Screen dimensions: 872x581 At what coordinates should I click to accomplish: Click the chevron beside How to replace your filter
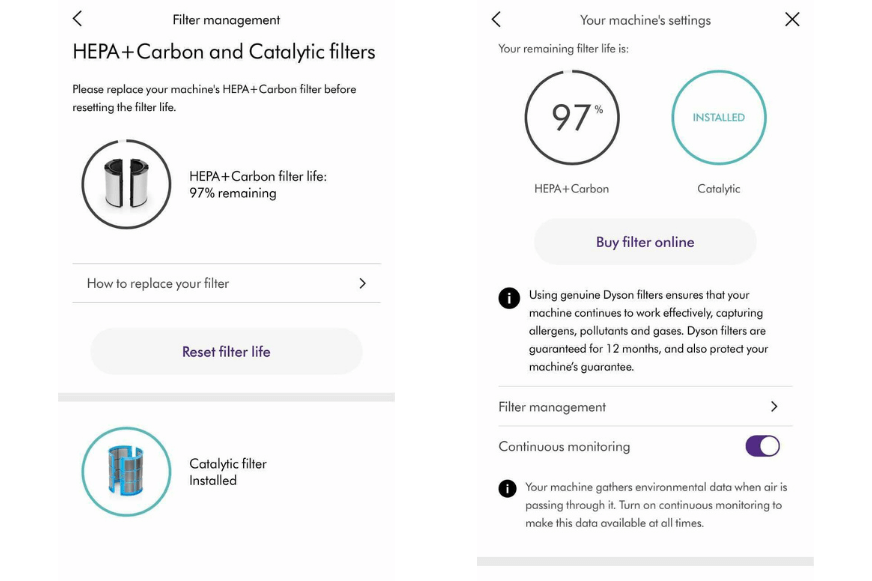[363, 284]
